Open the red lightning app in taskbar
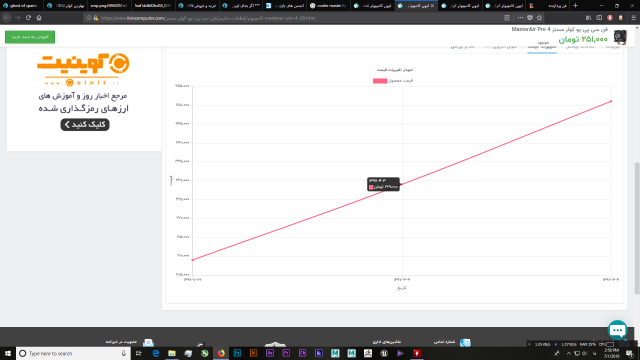640x360 pixels. click(417, 353)
